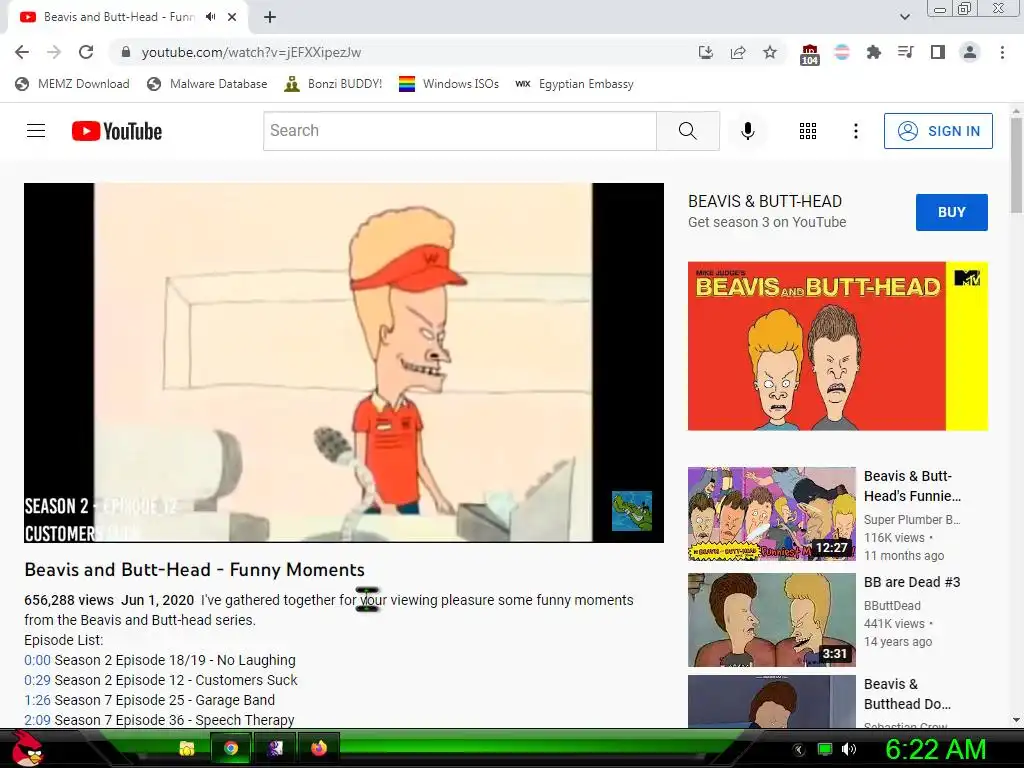
Task: Bookmark this page with the star icon
Action: [770, 52]
